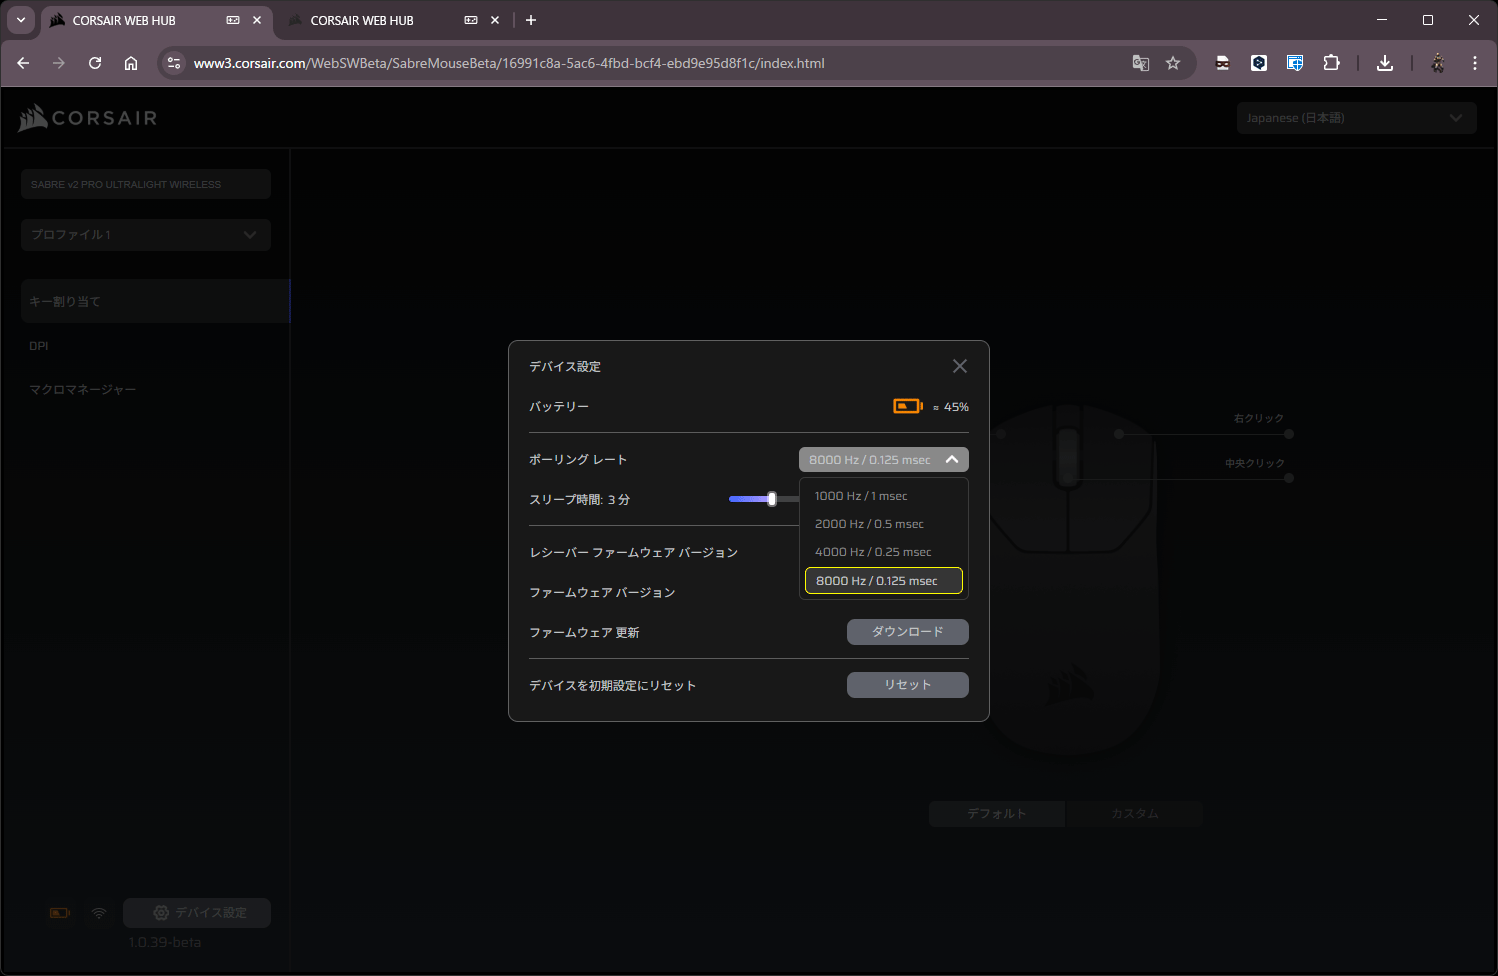Bookmark this page with star icon

click(1173, 63)
